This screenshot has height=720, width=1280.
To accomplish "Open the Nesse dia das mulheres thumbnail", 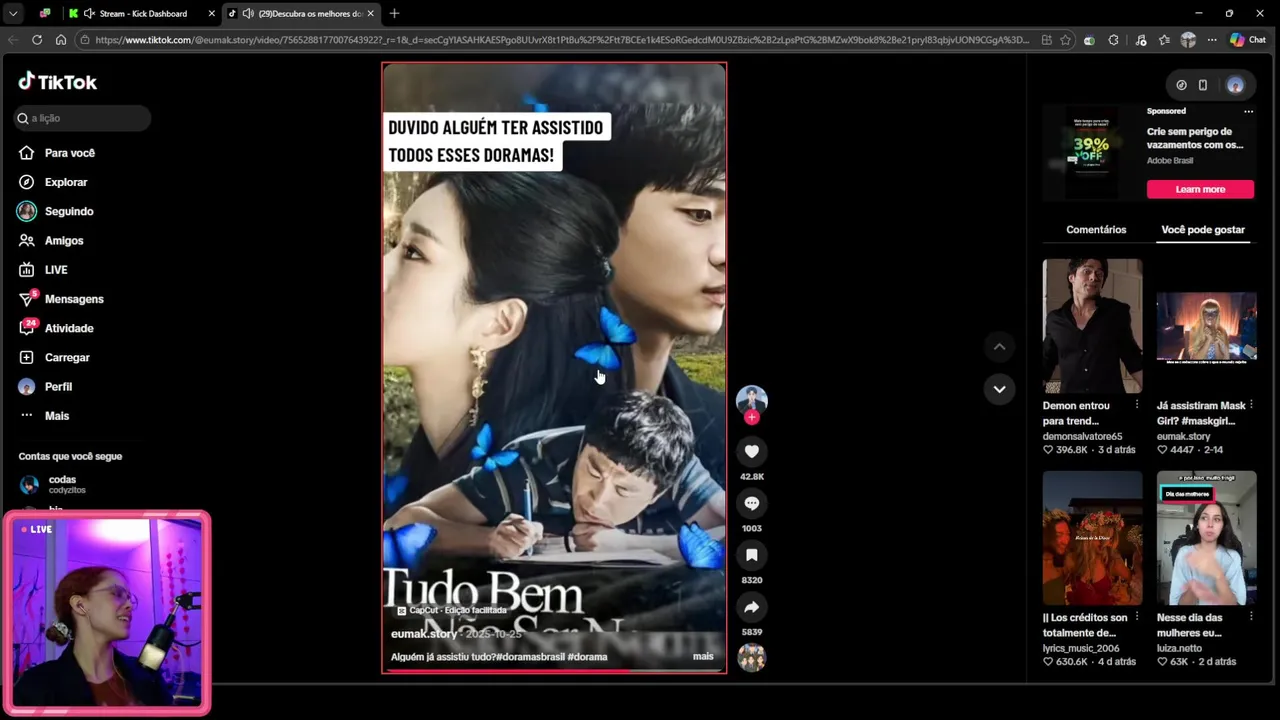I will coord(1206,538).
